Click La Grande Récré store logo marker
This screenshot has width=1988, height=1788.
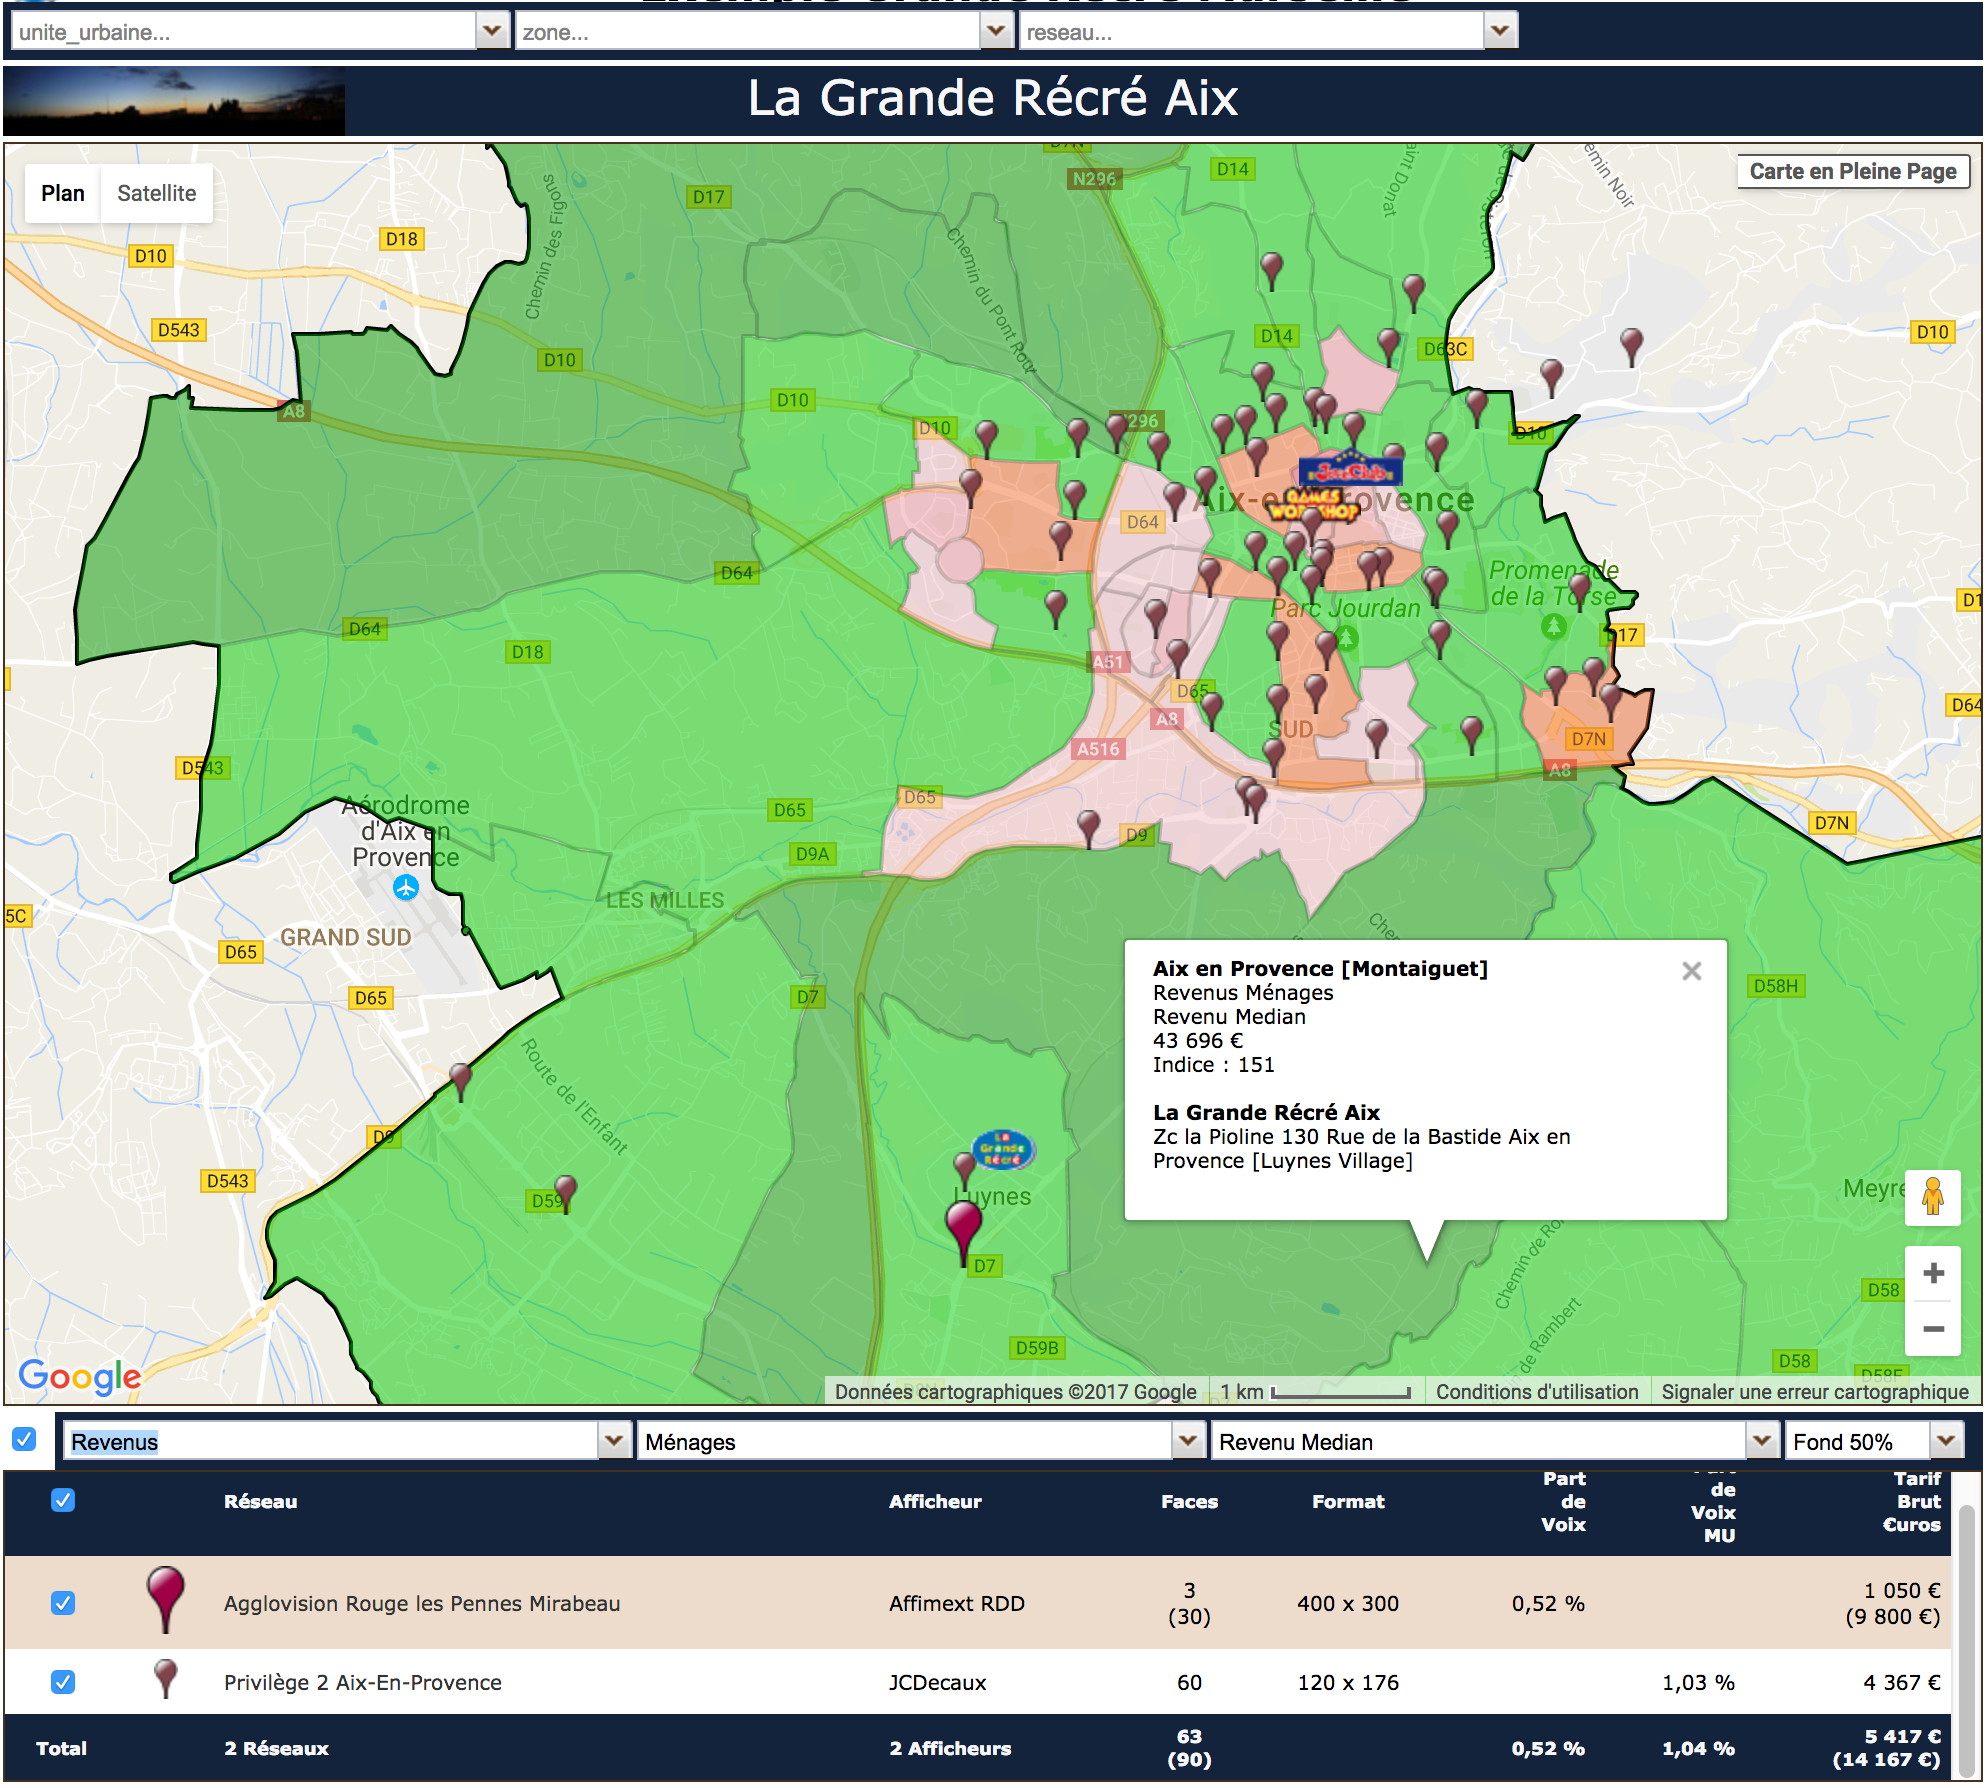click(1002, 1150)
